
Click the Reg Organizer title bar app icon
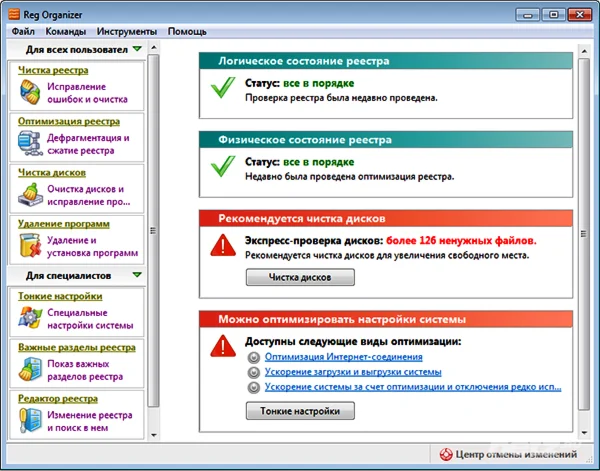(14, 15)
